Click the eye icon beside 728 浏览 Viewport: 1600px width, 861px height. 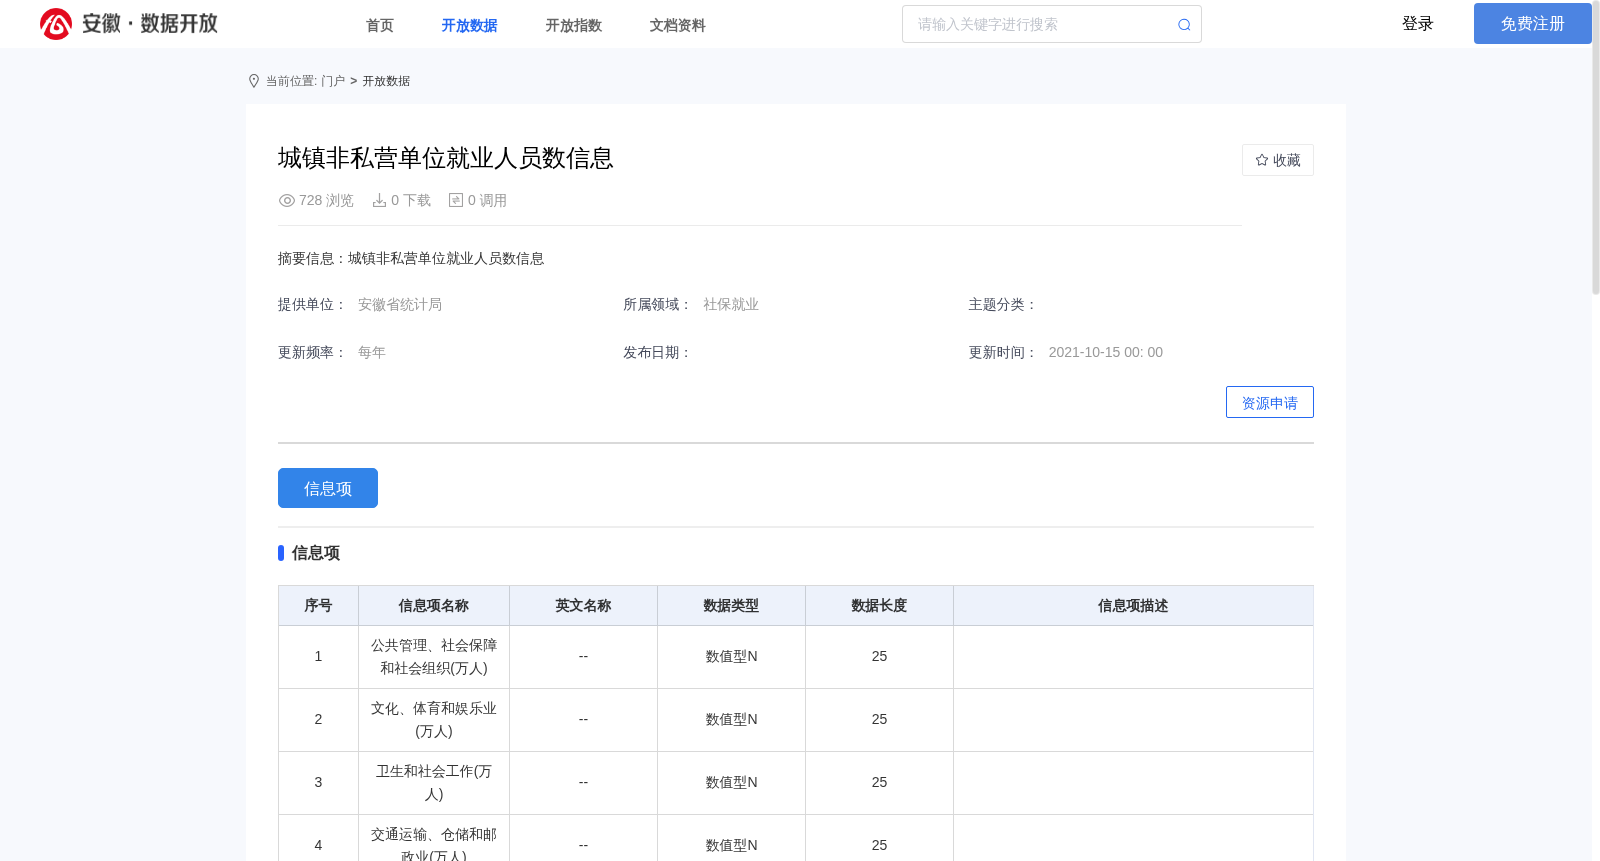287,201
